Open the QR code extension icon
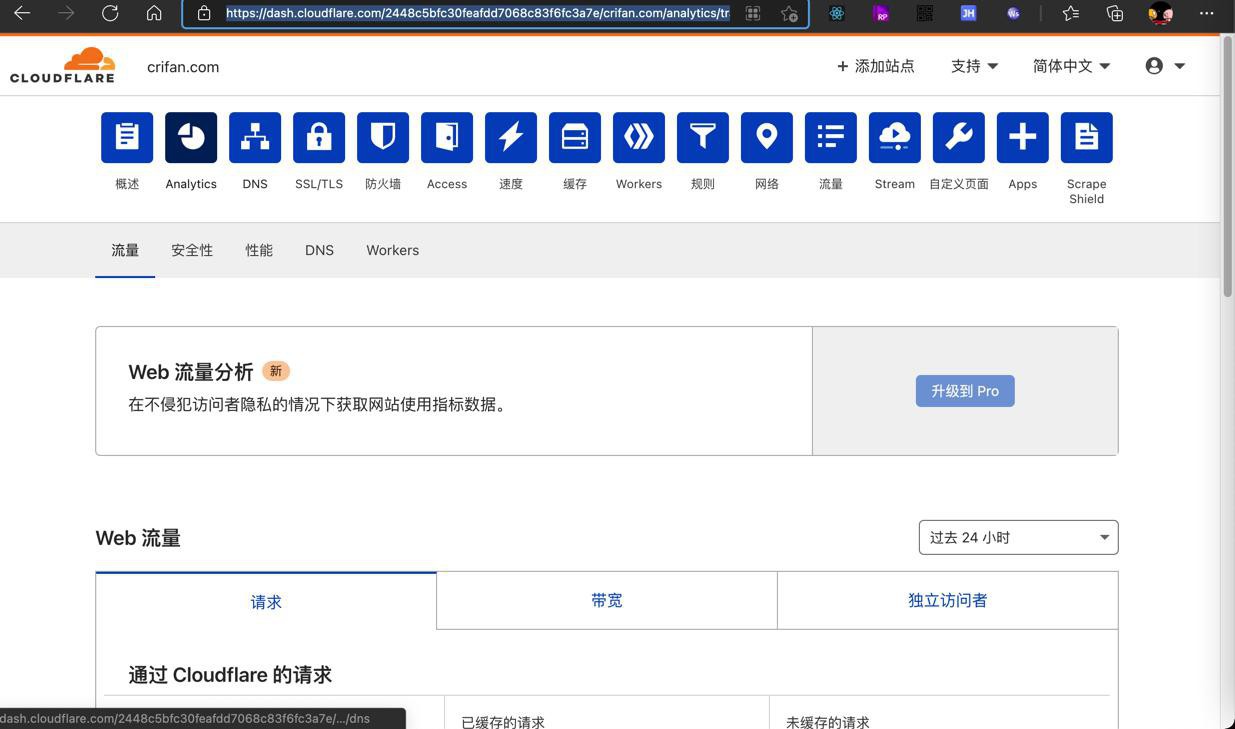Screen dimensions: 1235x729 (925, 13)
